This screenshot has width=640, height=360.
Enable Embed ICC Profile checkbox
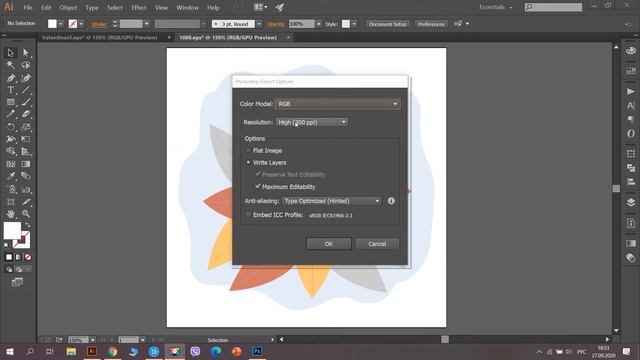[x=248, y=215]
